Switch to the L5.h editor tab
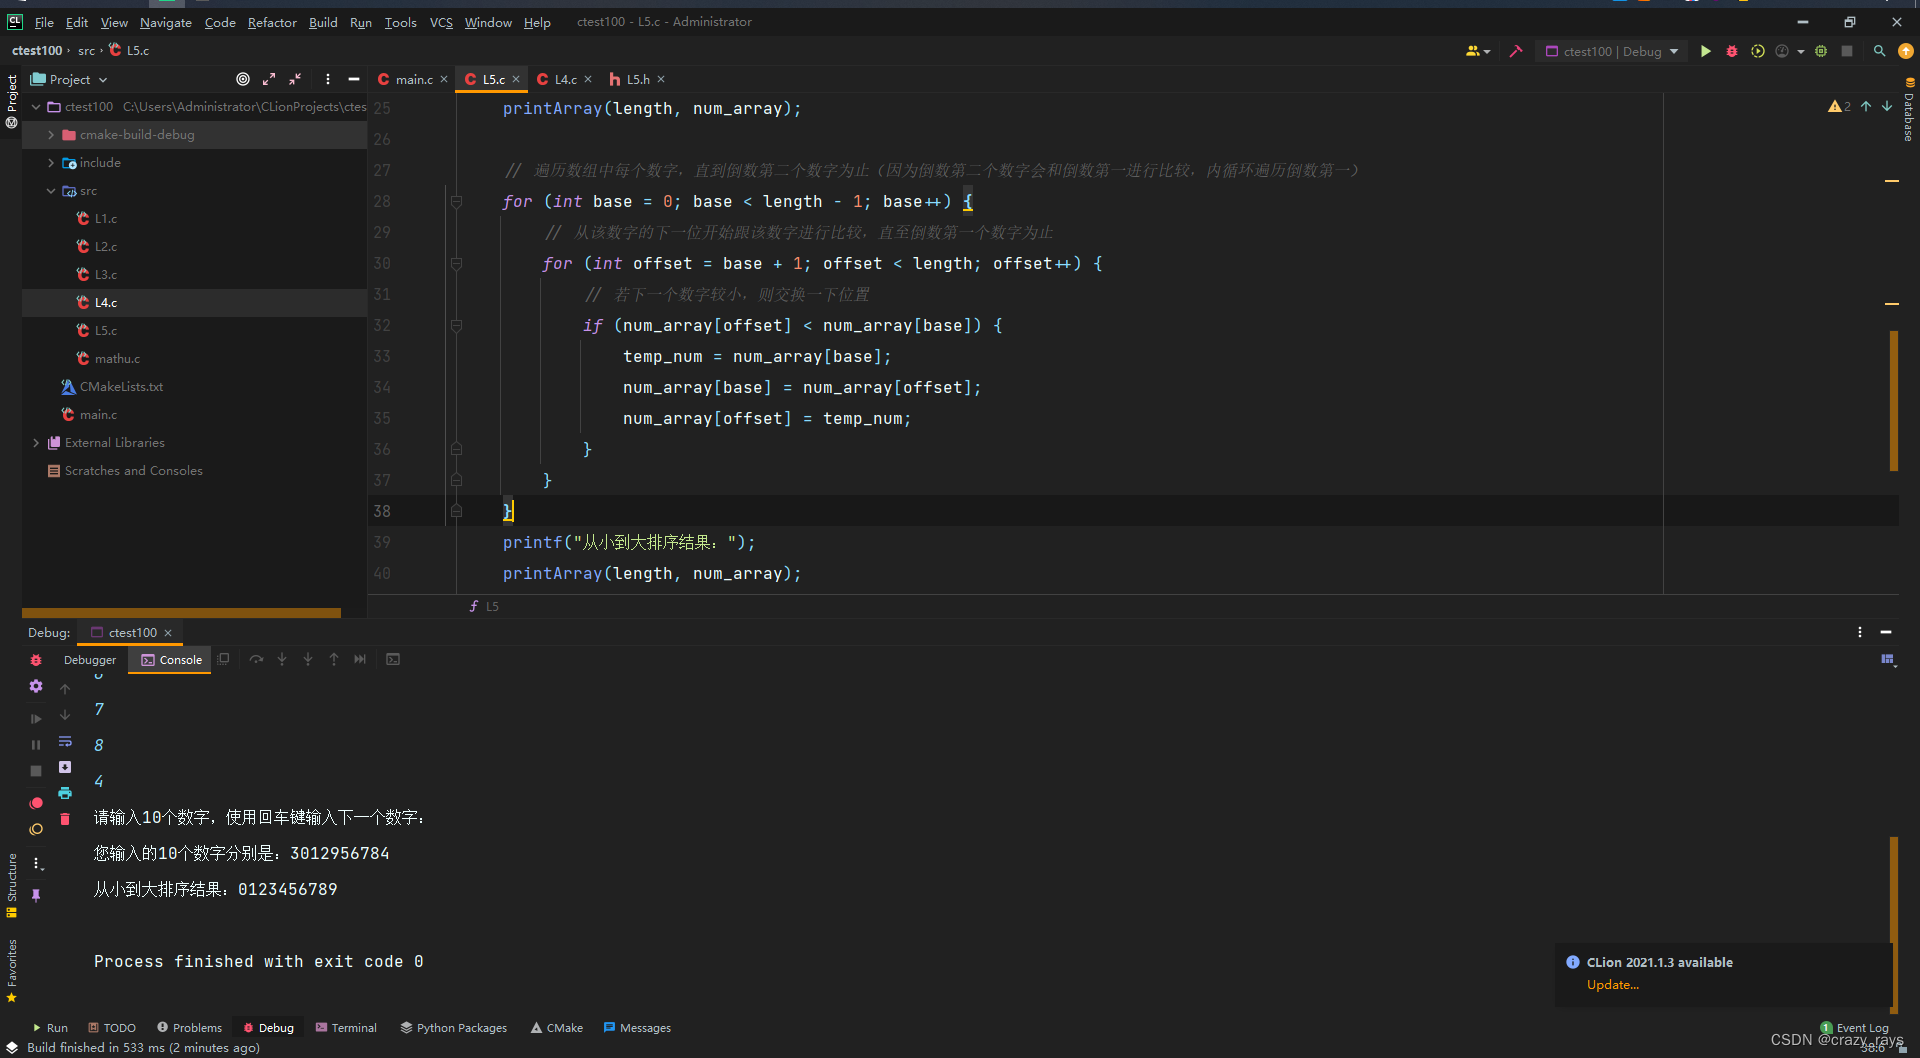Viewport: 1920px width, 1058px height. (637, 79)
